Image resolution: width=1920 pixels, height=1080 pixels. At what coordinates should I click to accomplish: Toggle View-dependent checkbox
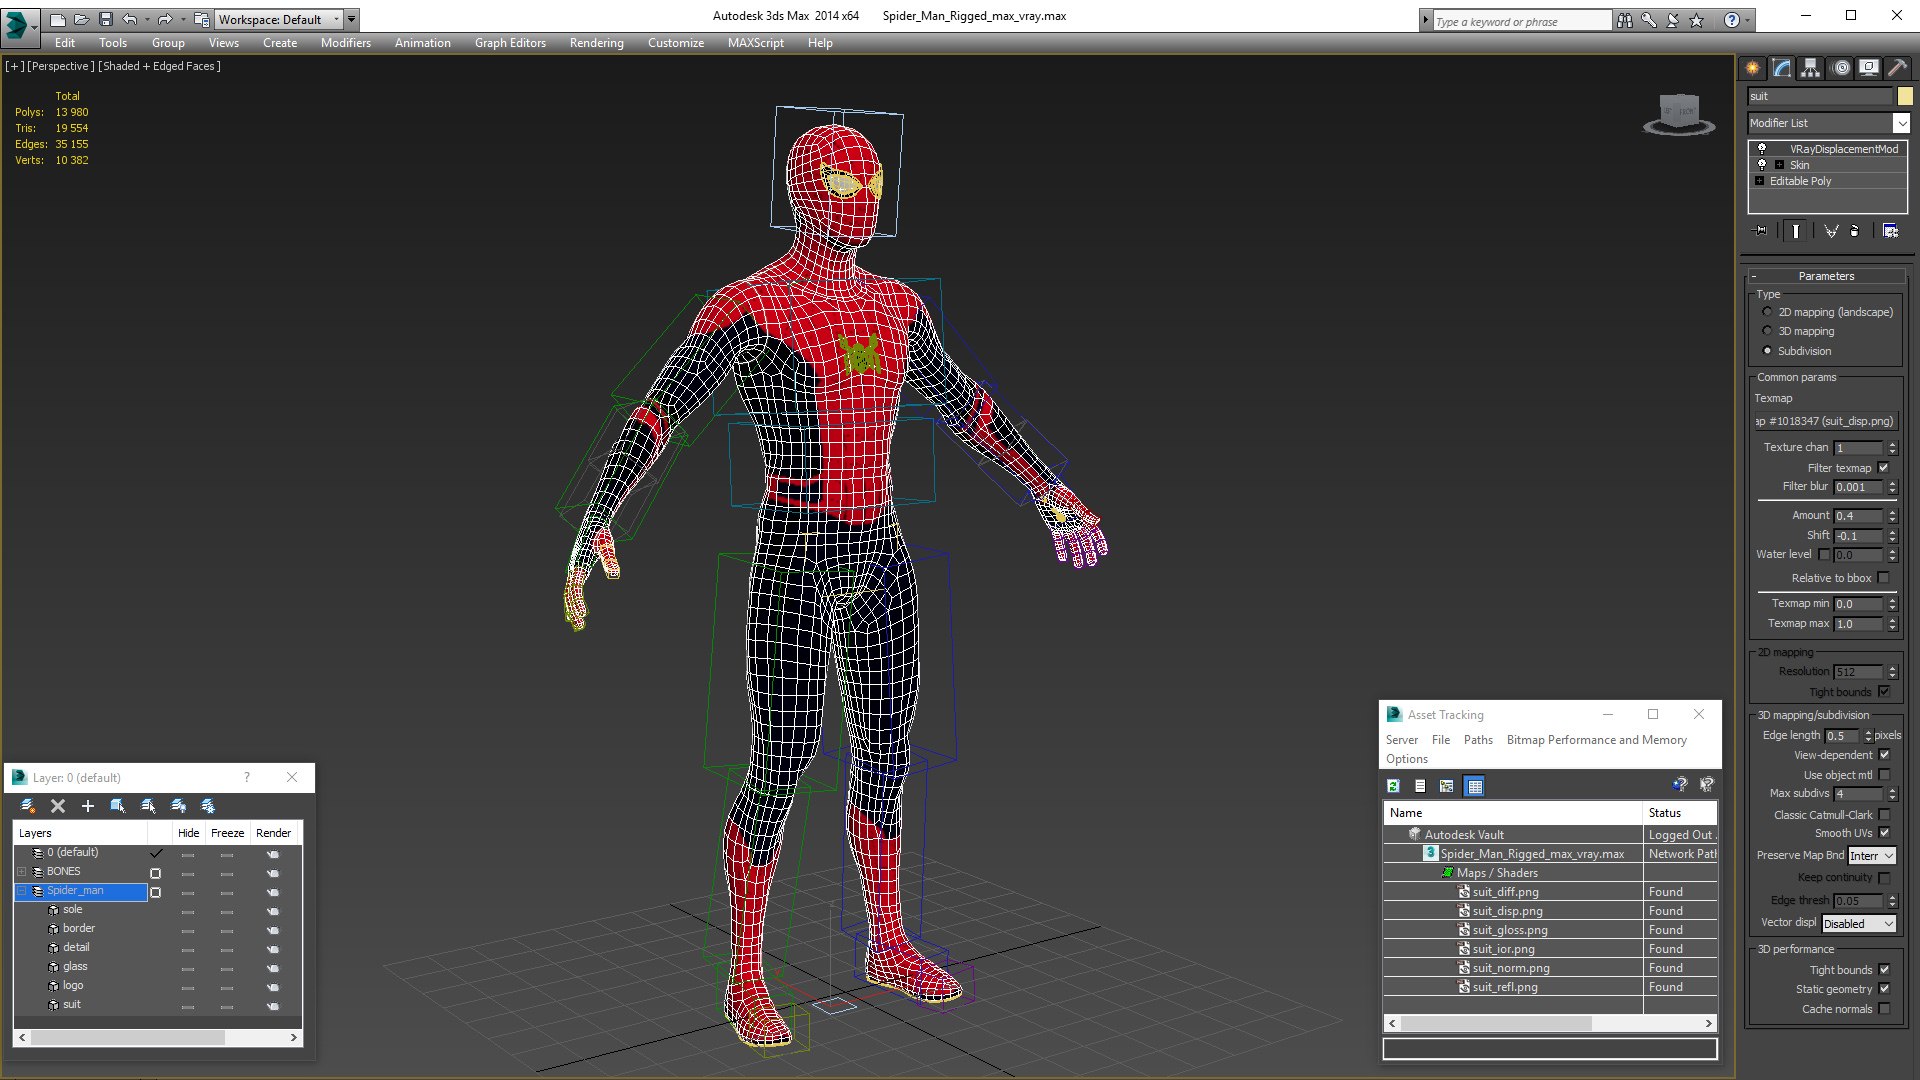(x=1884, y=755)
